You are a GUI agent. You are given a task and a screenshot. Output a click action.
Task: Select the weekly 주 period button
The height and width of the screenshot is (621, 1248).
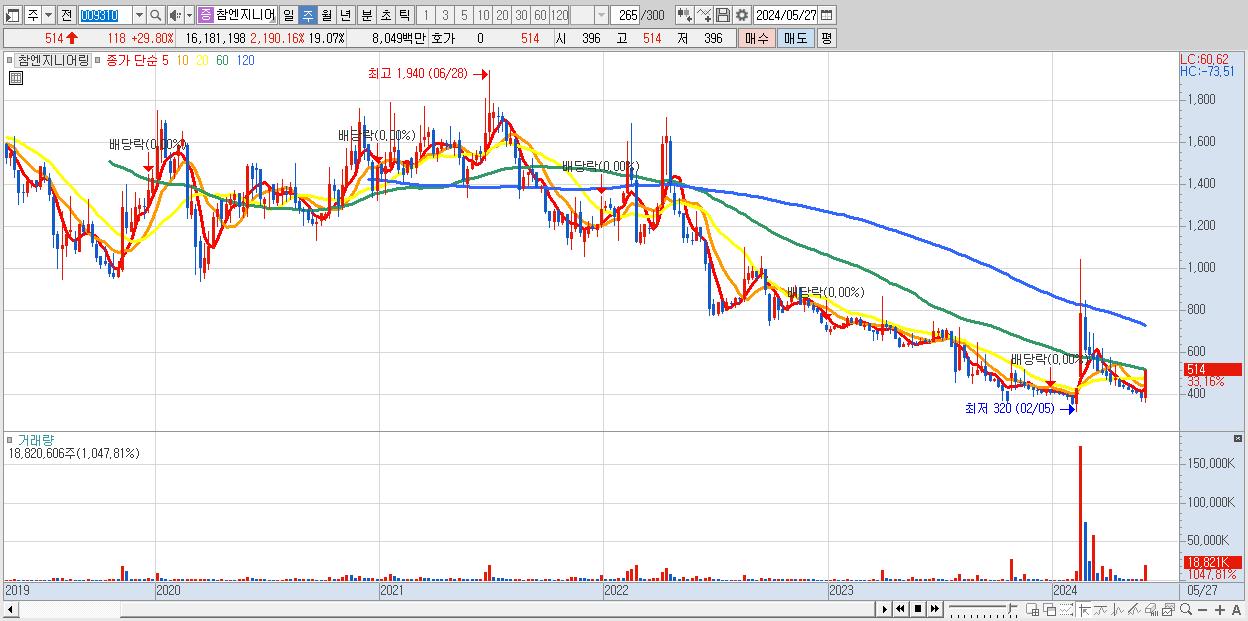point(308,15)
